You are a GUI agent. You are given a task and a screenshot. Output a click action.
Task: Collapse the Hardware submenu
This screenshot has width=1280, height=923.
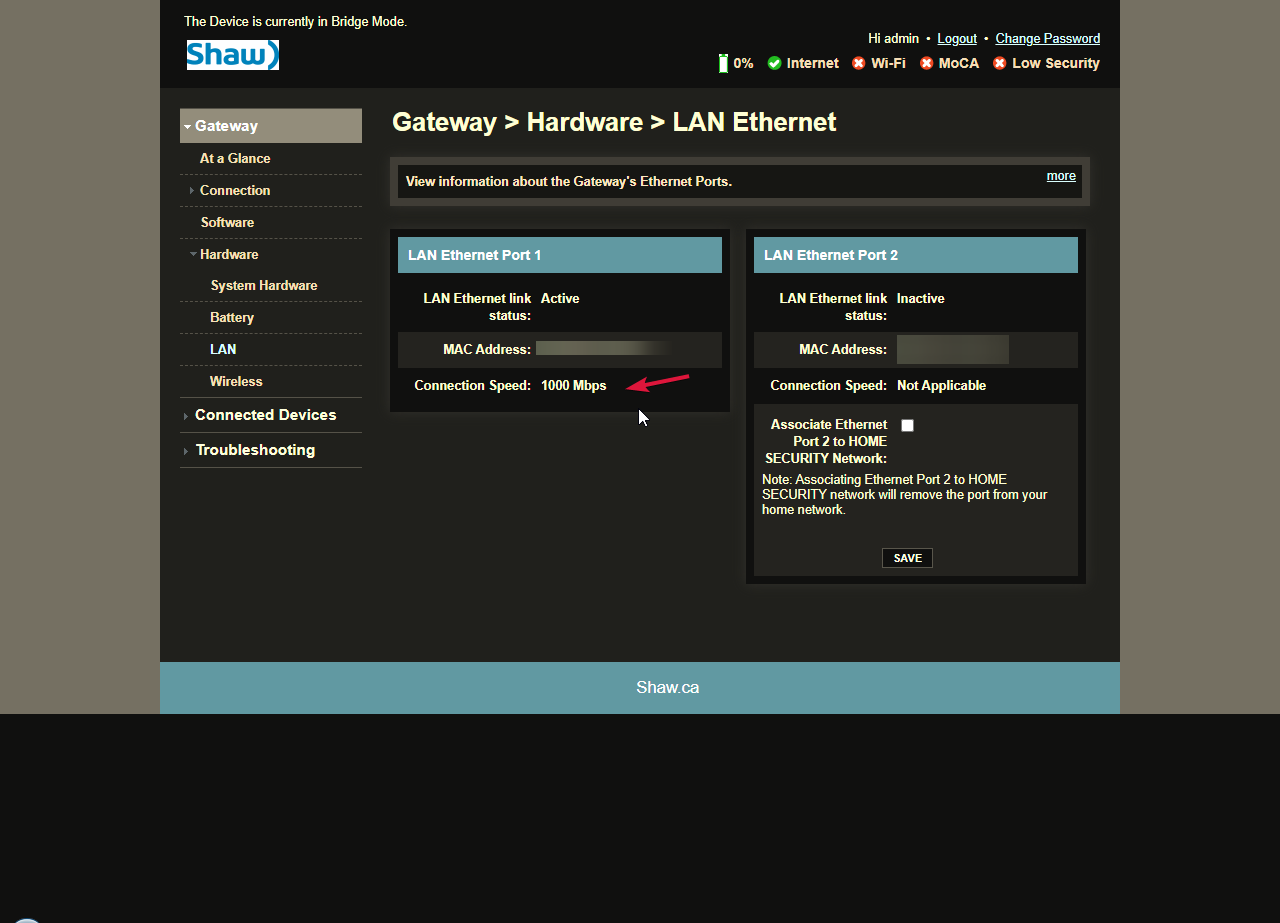coord(228,254)
